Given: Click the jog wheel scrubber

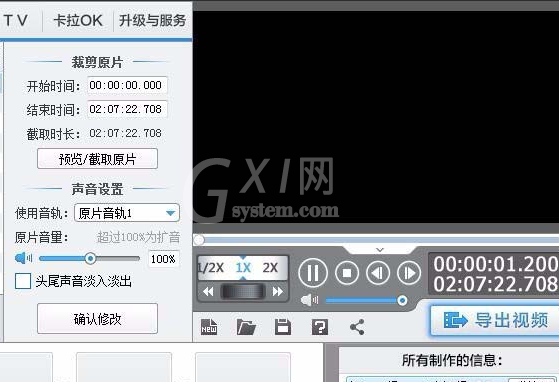Looking at the screenshot, I should coord(243,292).
